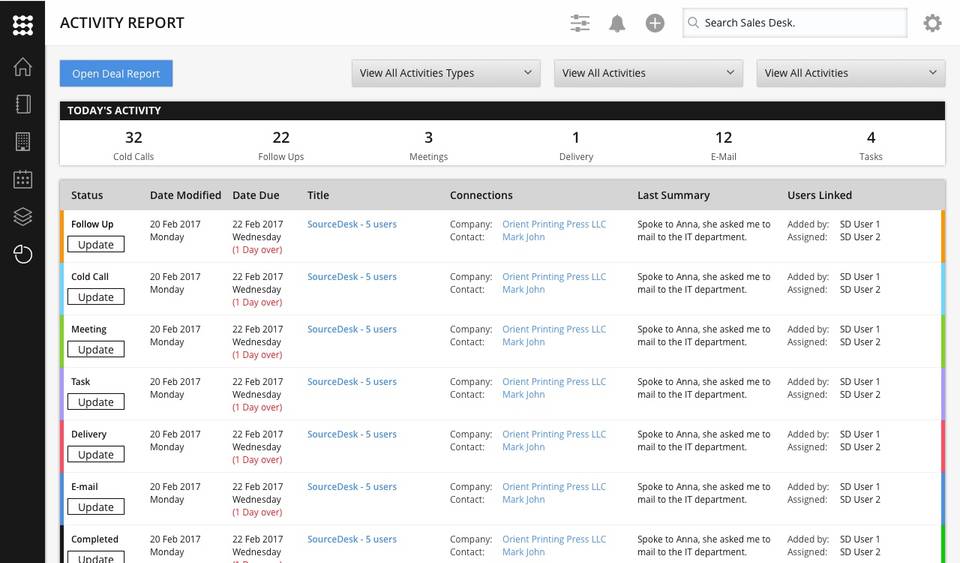Open SourceDesk - 5 users in Completed row
Screen dimensions: 960x563
(352, 539)
